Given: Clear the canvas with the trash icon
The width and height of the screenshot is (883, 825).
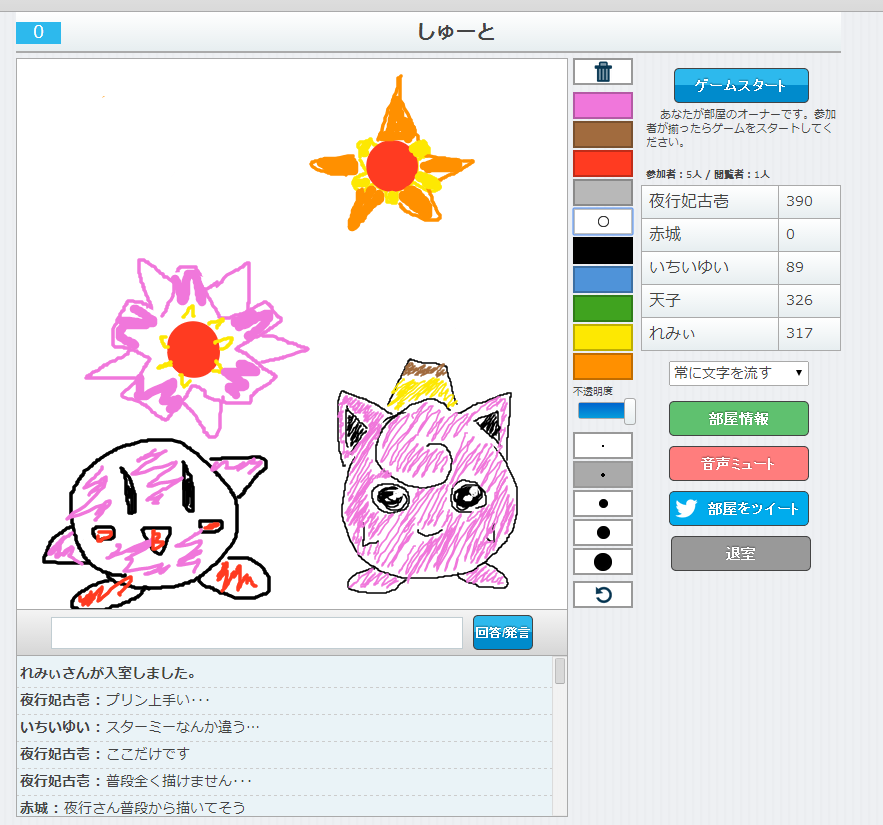Looking at the screenshot, I should point(603,72).
